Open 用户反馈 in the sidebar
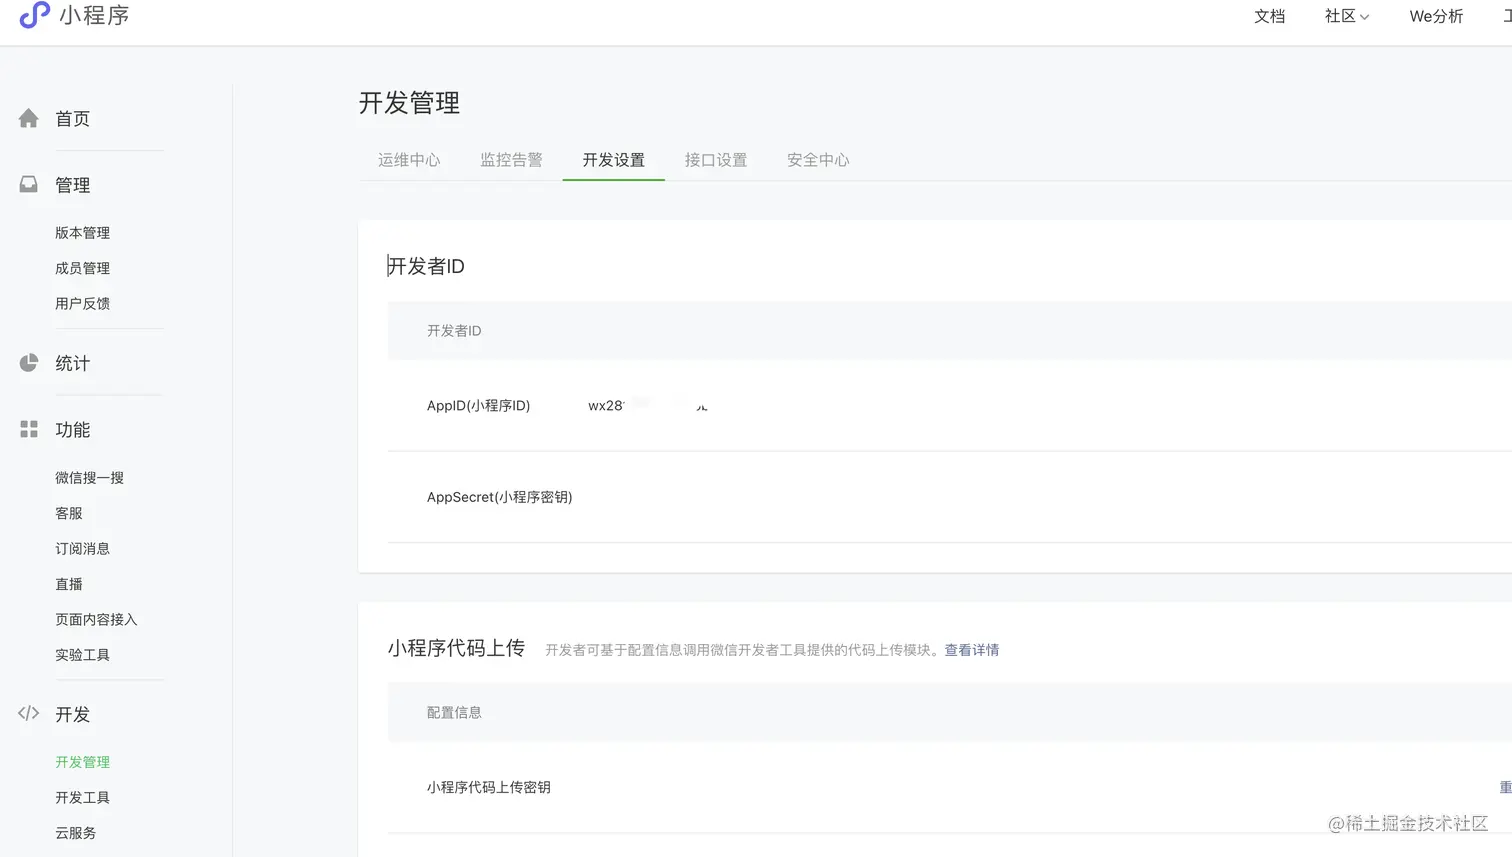Viewport: 1512px width, 857px height. tap(82, 304)
